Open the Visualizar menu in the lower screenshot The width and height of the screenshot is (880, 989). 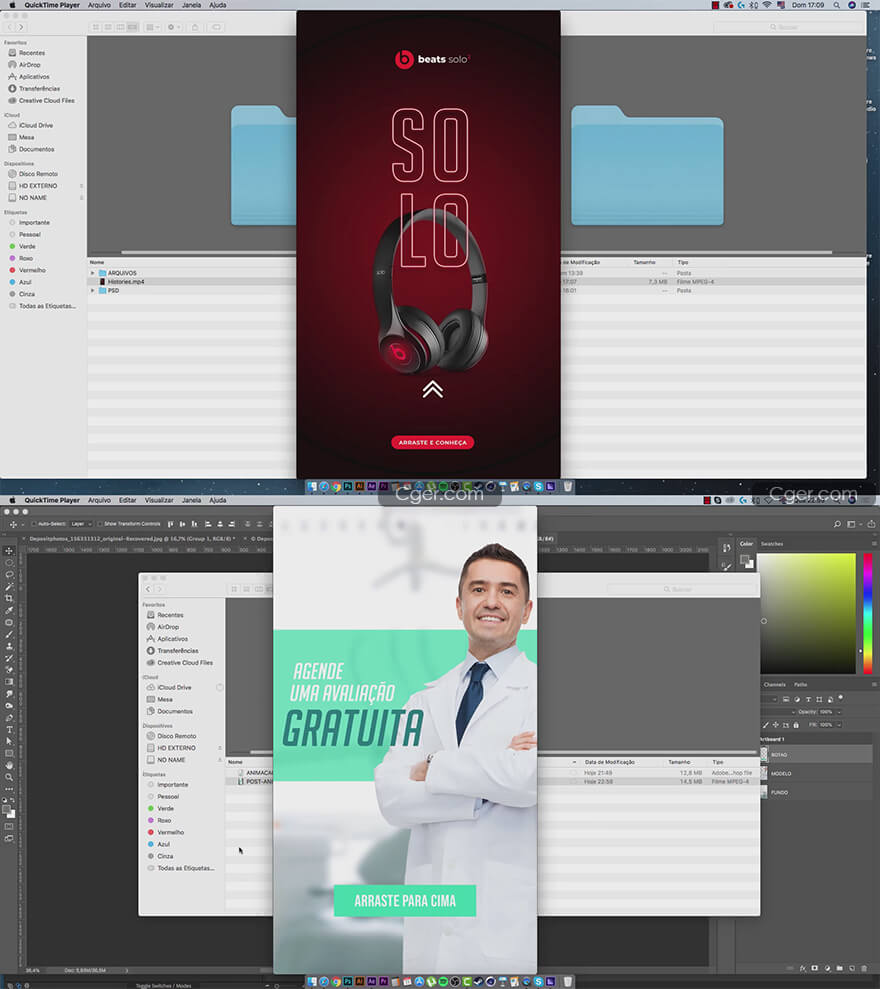click(x=159, y=500)
